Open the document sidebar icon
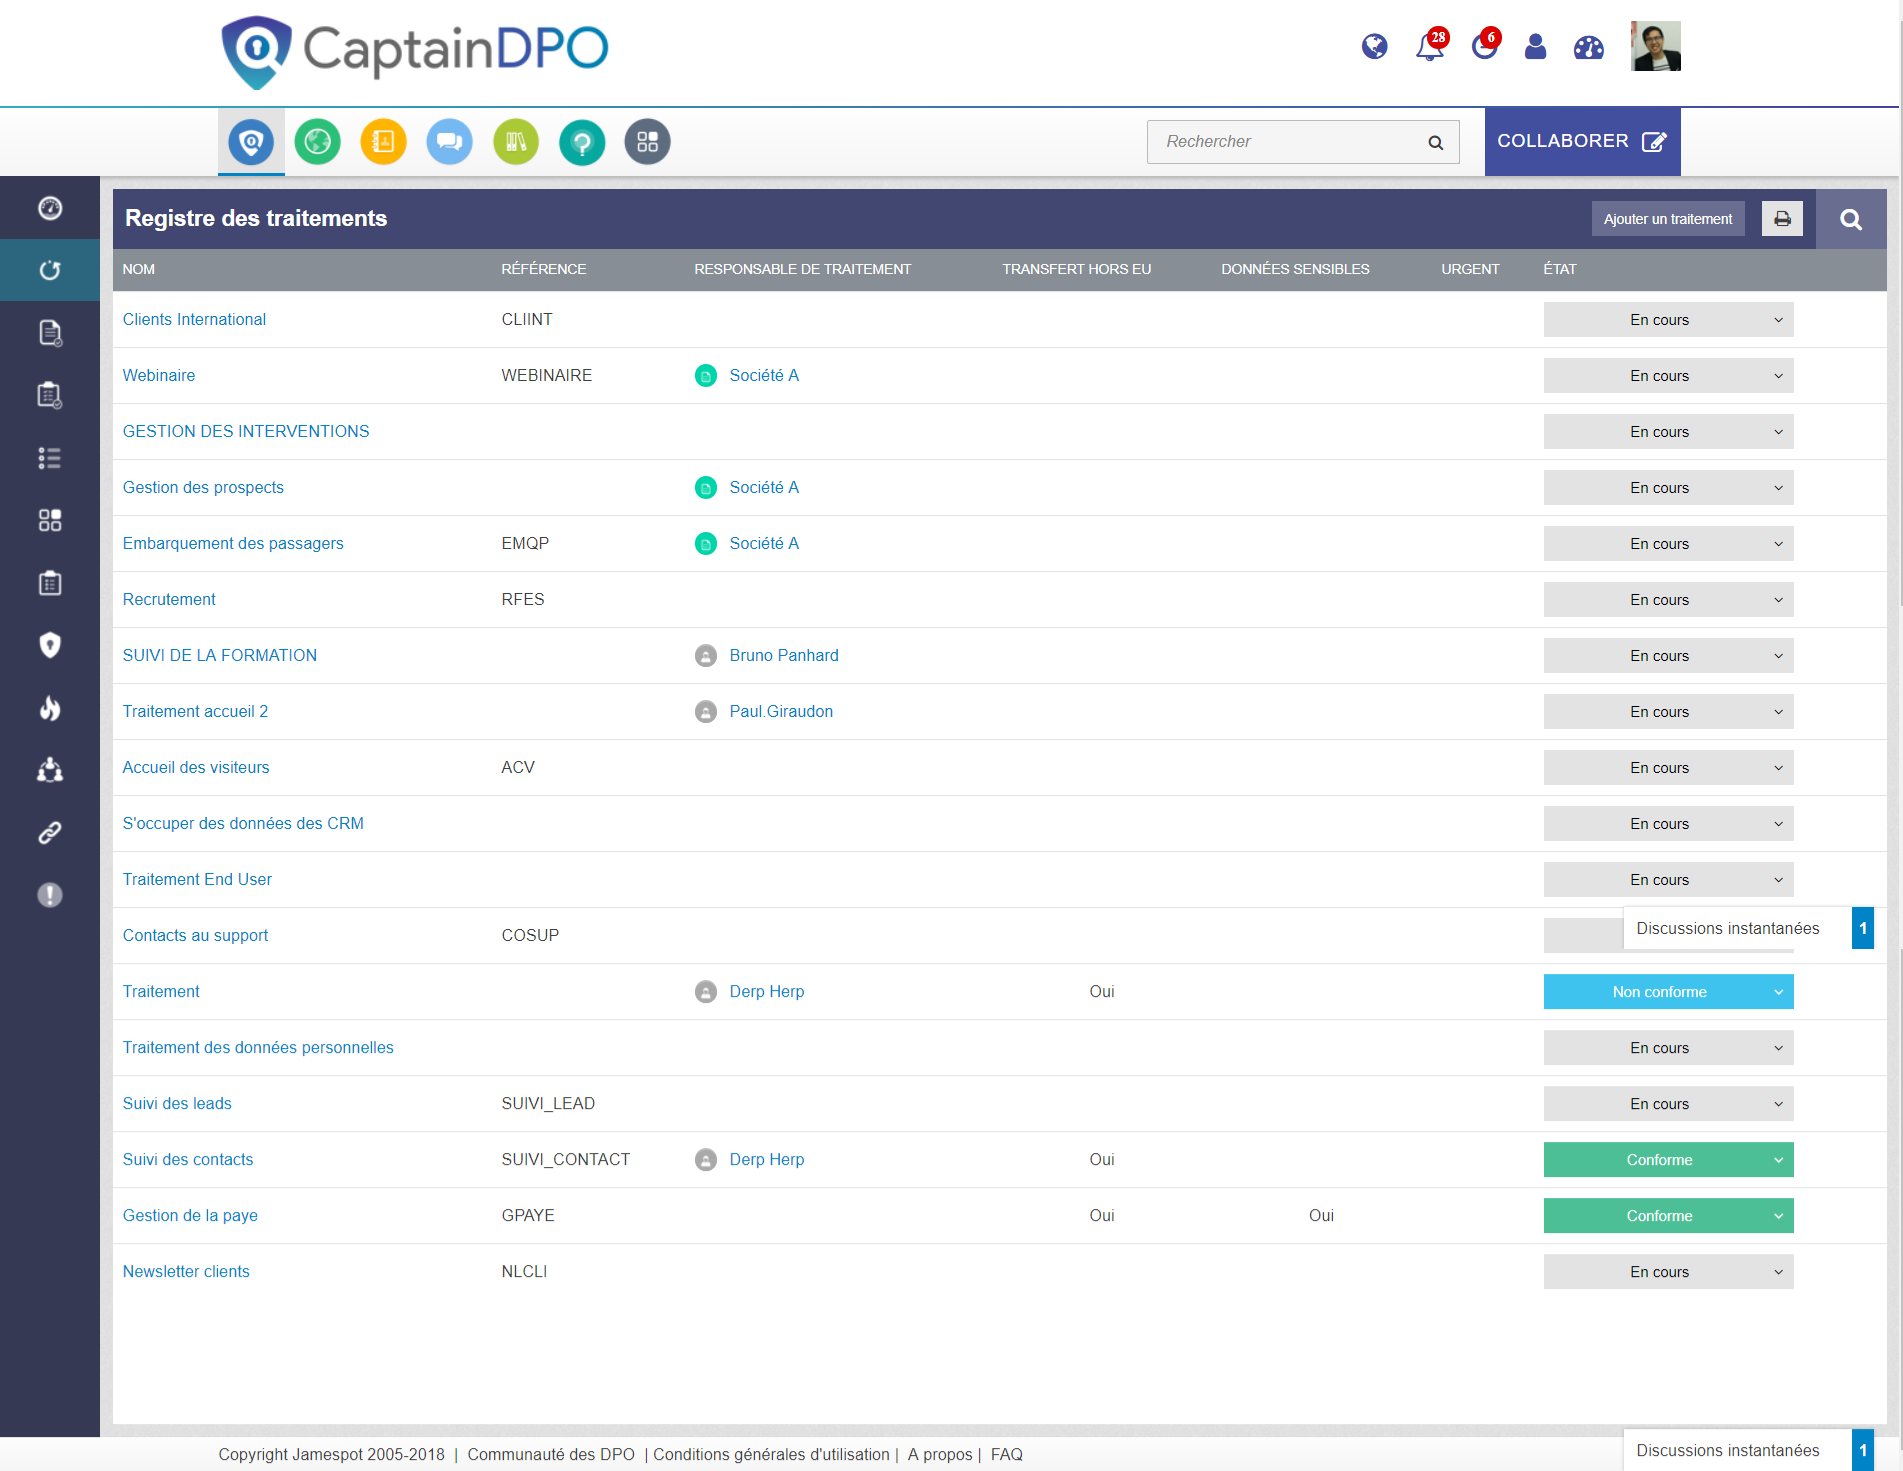This screenshot has width=1903, height=1471. click(x=50, y=333)
